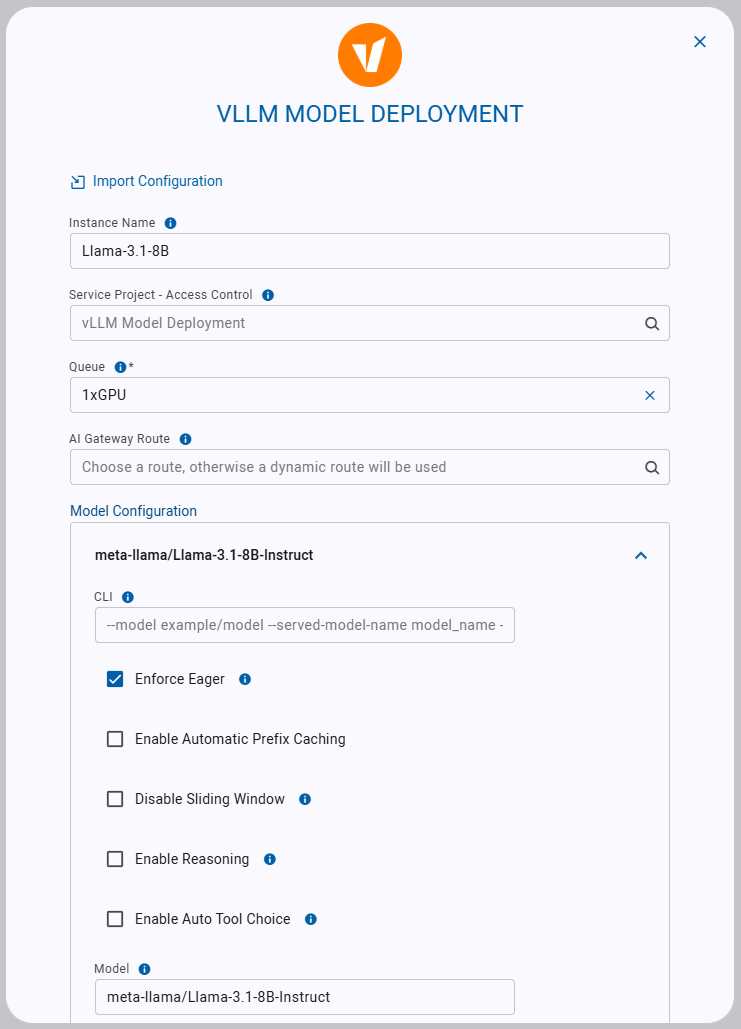Open the info icon next to Queue
The width and height of the screenshot is (741, 1029).
[x=118, y=366]
